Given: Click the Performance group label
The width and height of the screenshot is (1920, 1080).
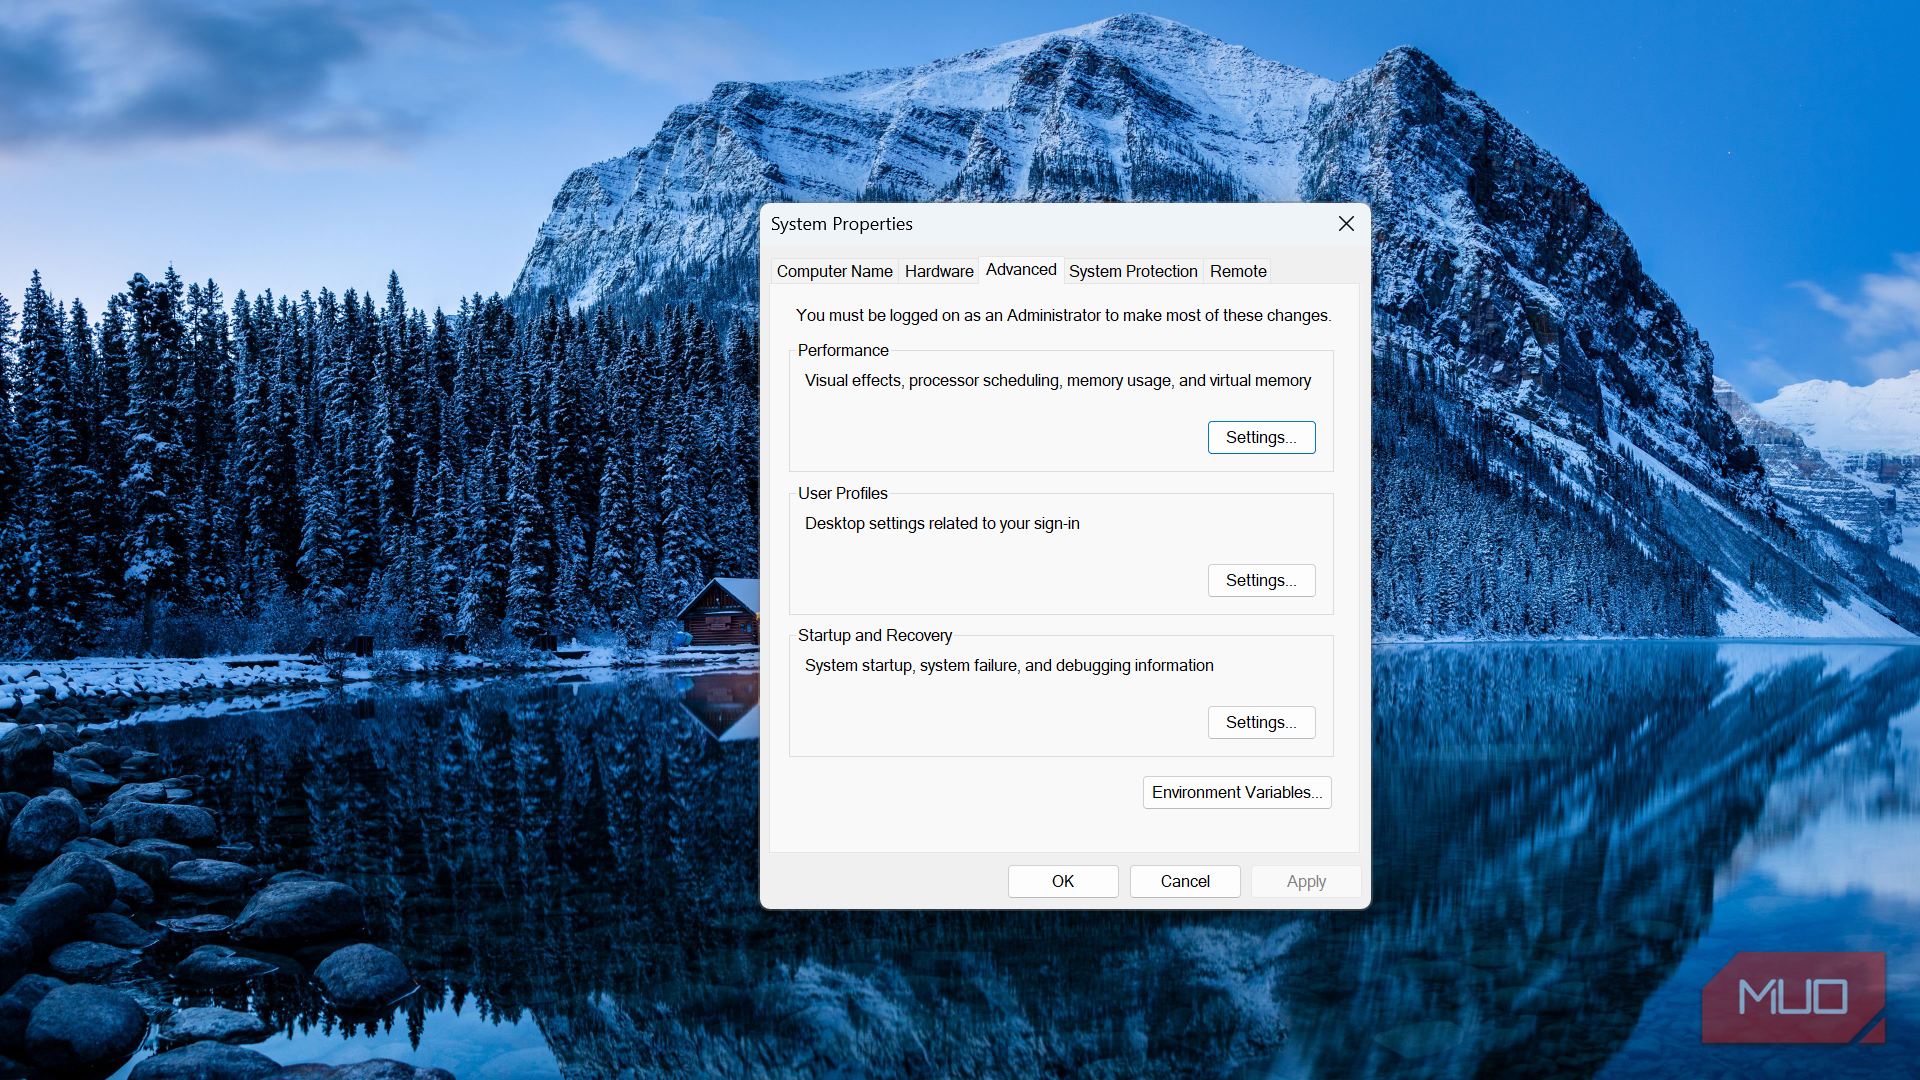Looking at the screenshot, I should 843,350.
